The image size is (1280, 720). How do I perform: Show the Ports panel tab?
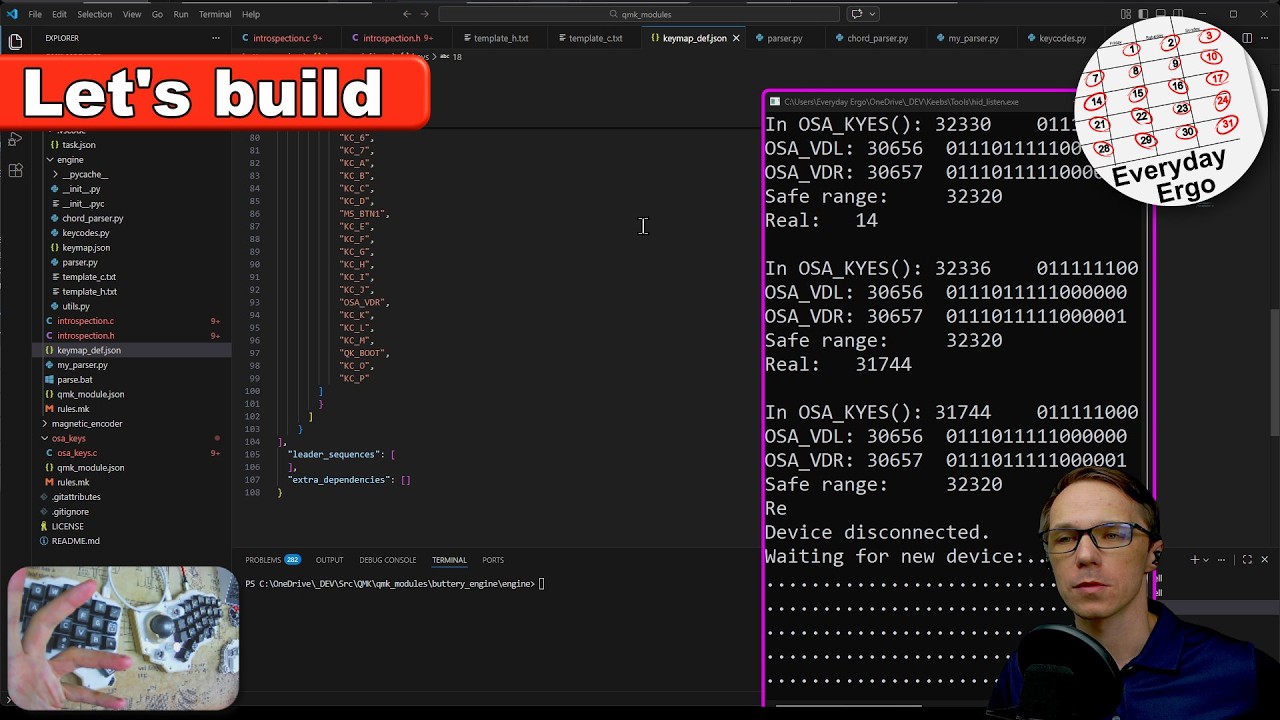[x=493, y=560]
